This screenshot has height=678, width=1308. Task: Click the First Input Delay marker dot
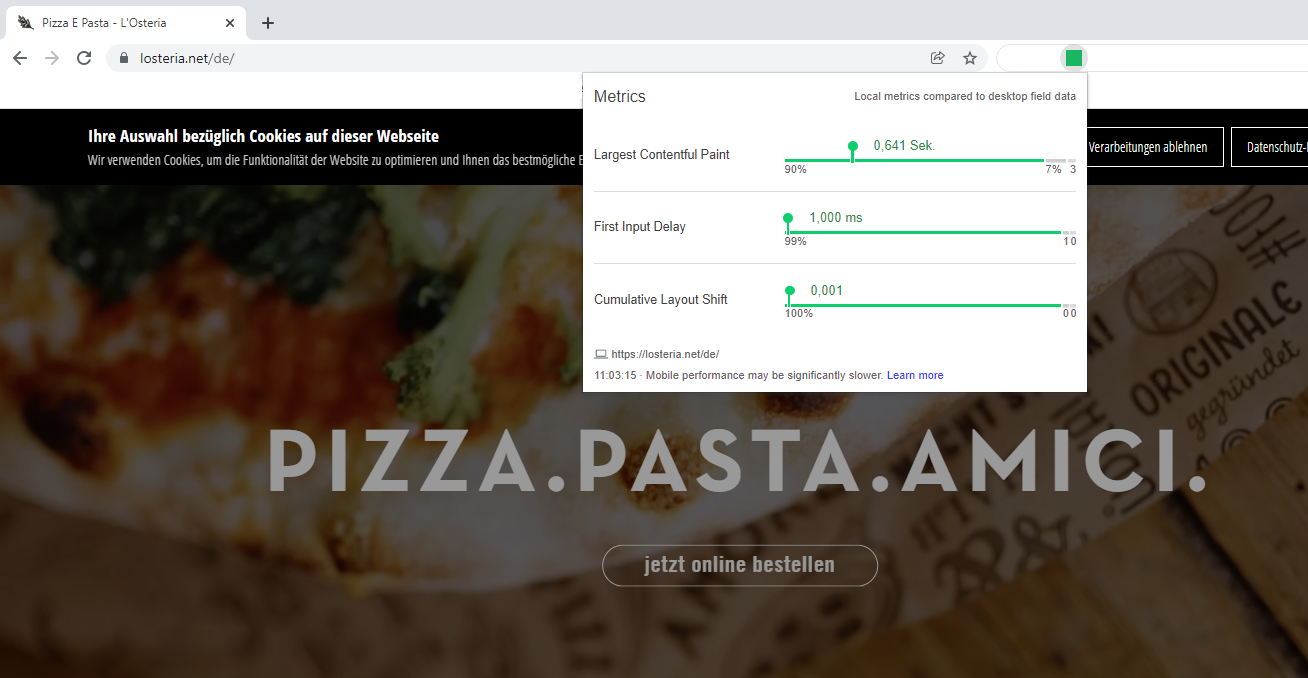pos(788,218)
